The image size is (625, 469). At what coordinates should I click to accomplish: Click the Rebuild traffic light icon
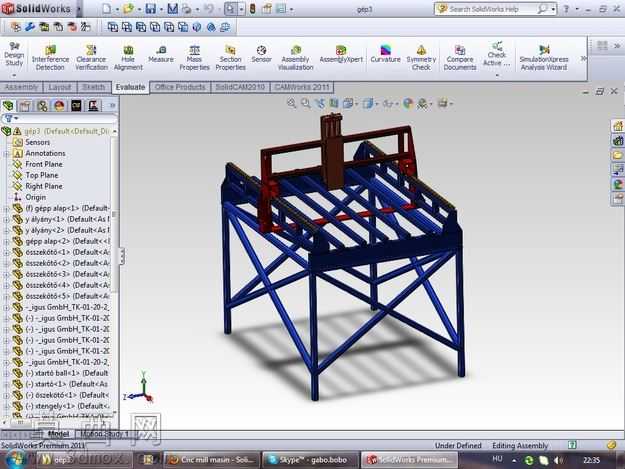coord(252,8)
